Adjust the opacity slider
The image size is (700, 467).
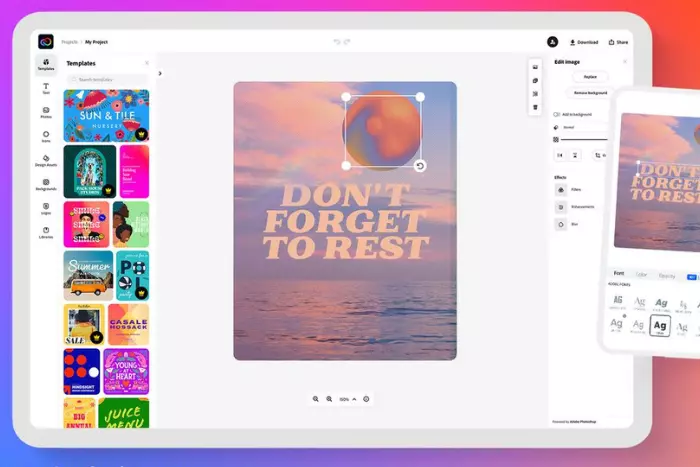tap(584, 140)
